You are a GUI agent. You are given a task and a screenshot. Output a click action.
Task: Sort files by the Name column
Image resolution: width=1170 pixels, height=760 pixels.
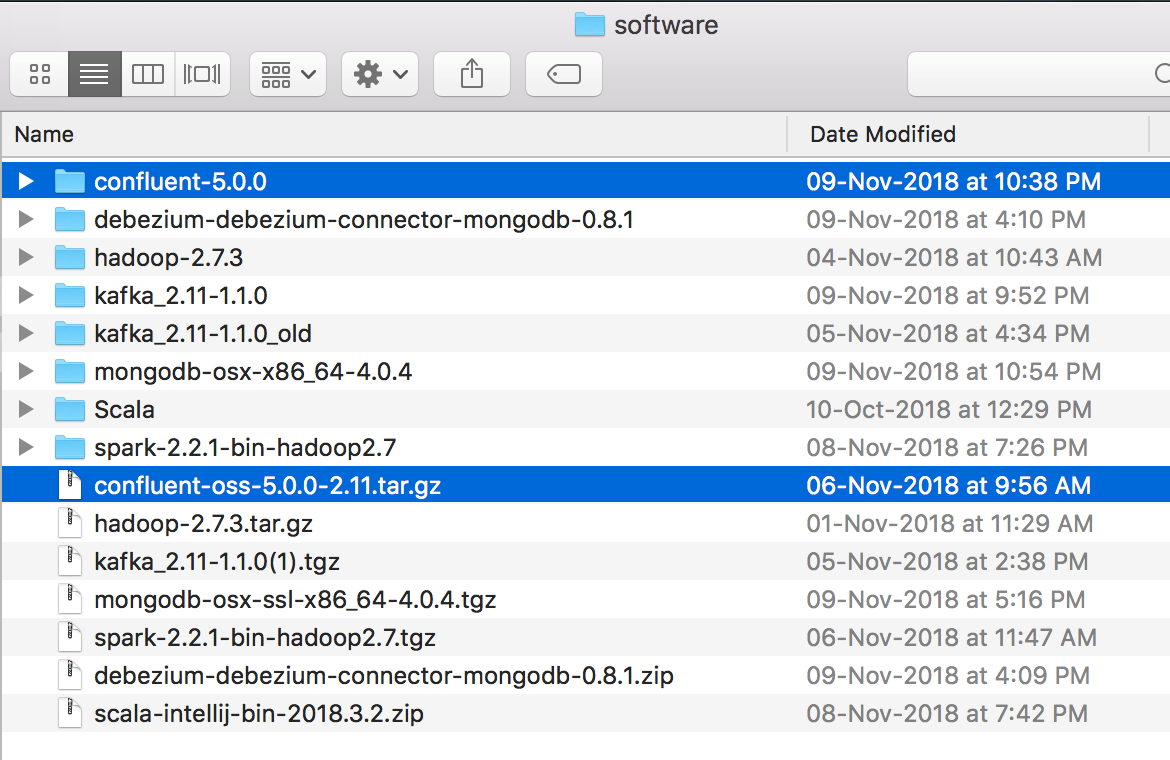45,134
